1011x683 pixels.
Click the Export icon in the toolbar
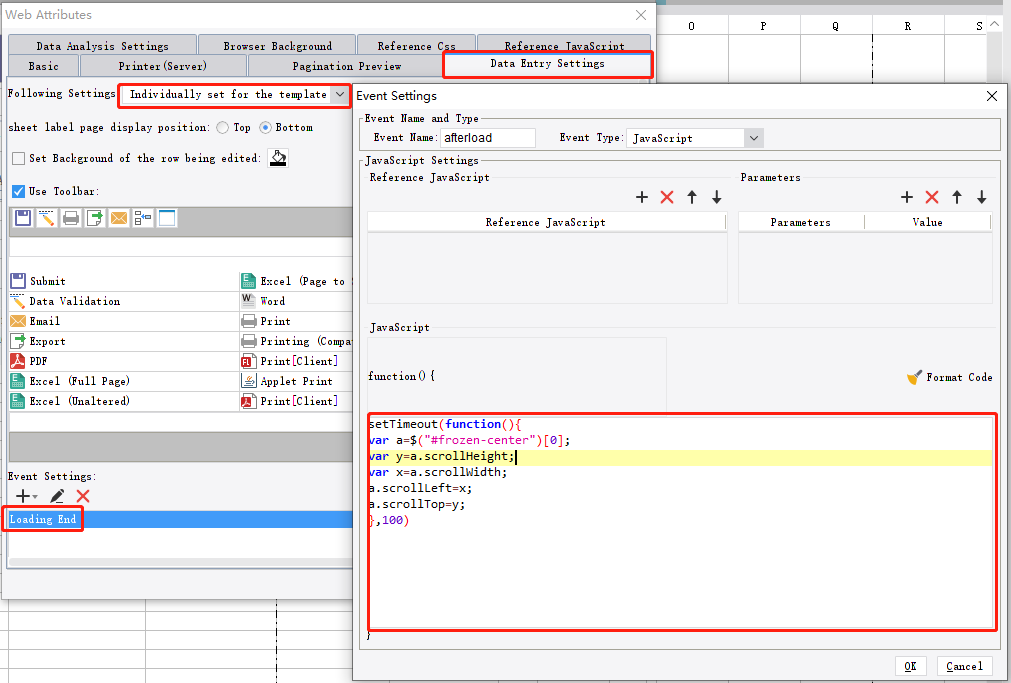point(94,217)
